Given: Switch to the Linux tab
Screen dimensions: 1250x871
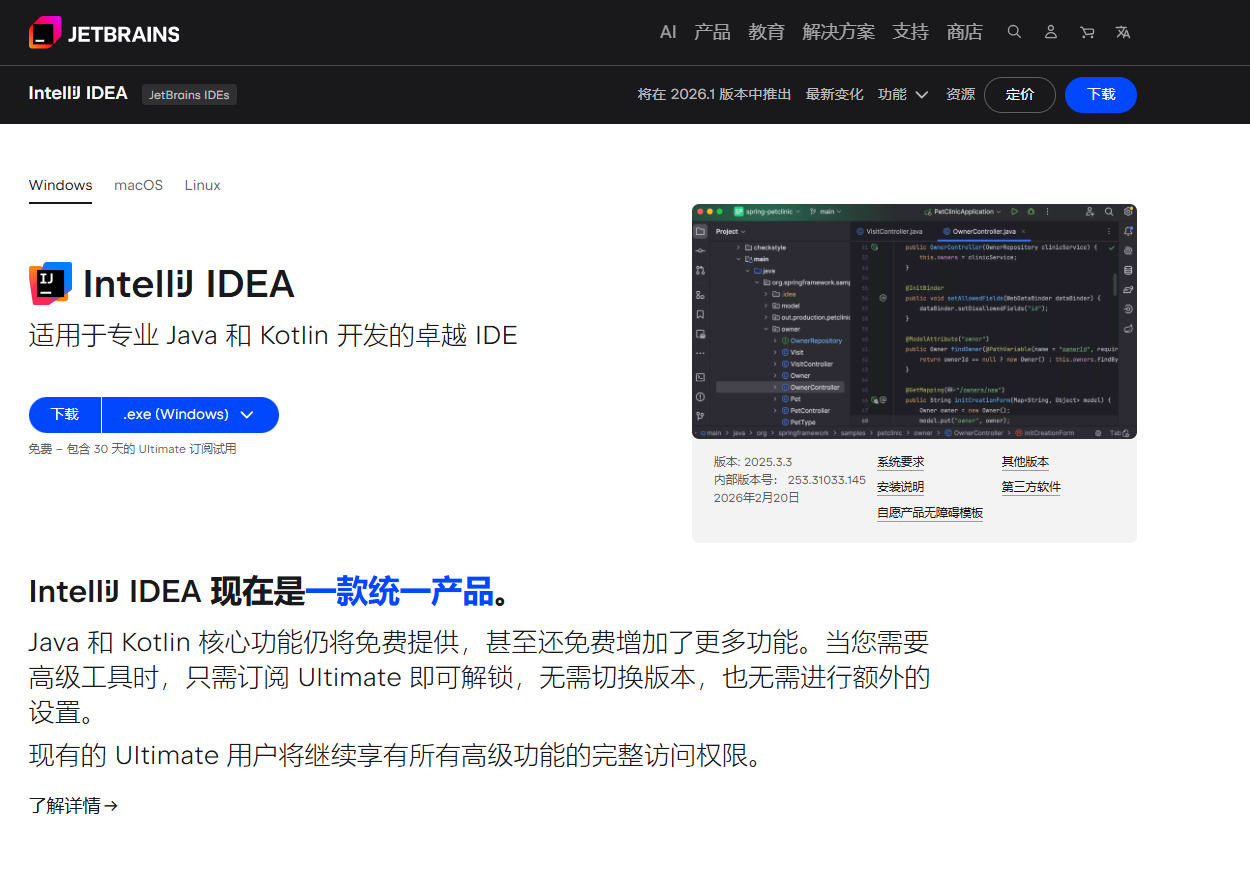Looking at the screenshot, I should 202,185.
